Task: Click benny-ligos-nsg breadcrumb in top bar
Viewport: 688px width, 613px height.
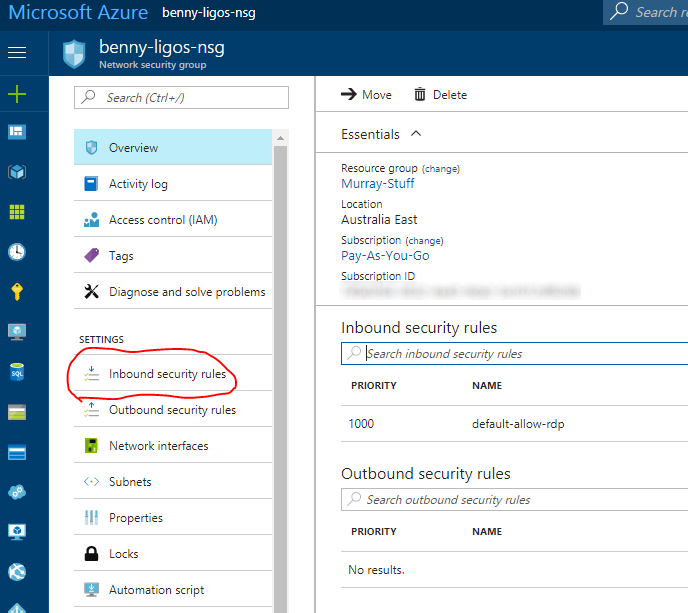Action: point(208,13)
